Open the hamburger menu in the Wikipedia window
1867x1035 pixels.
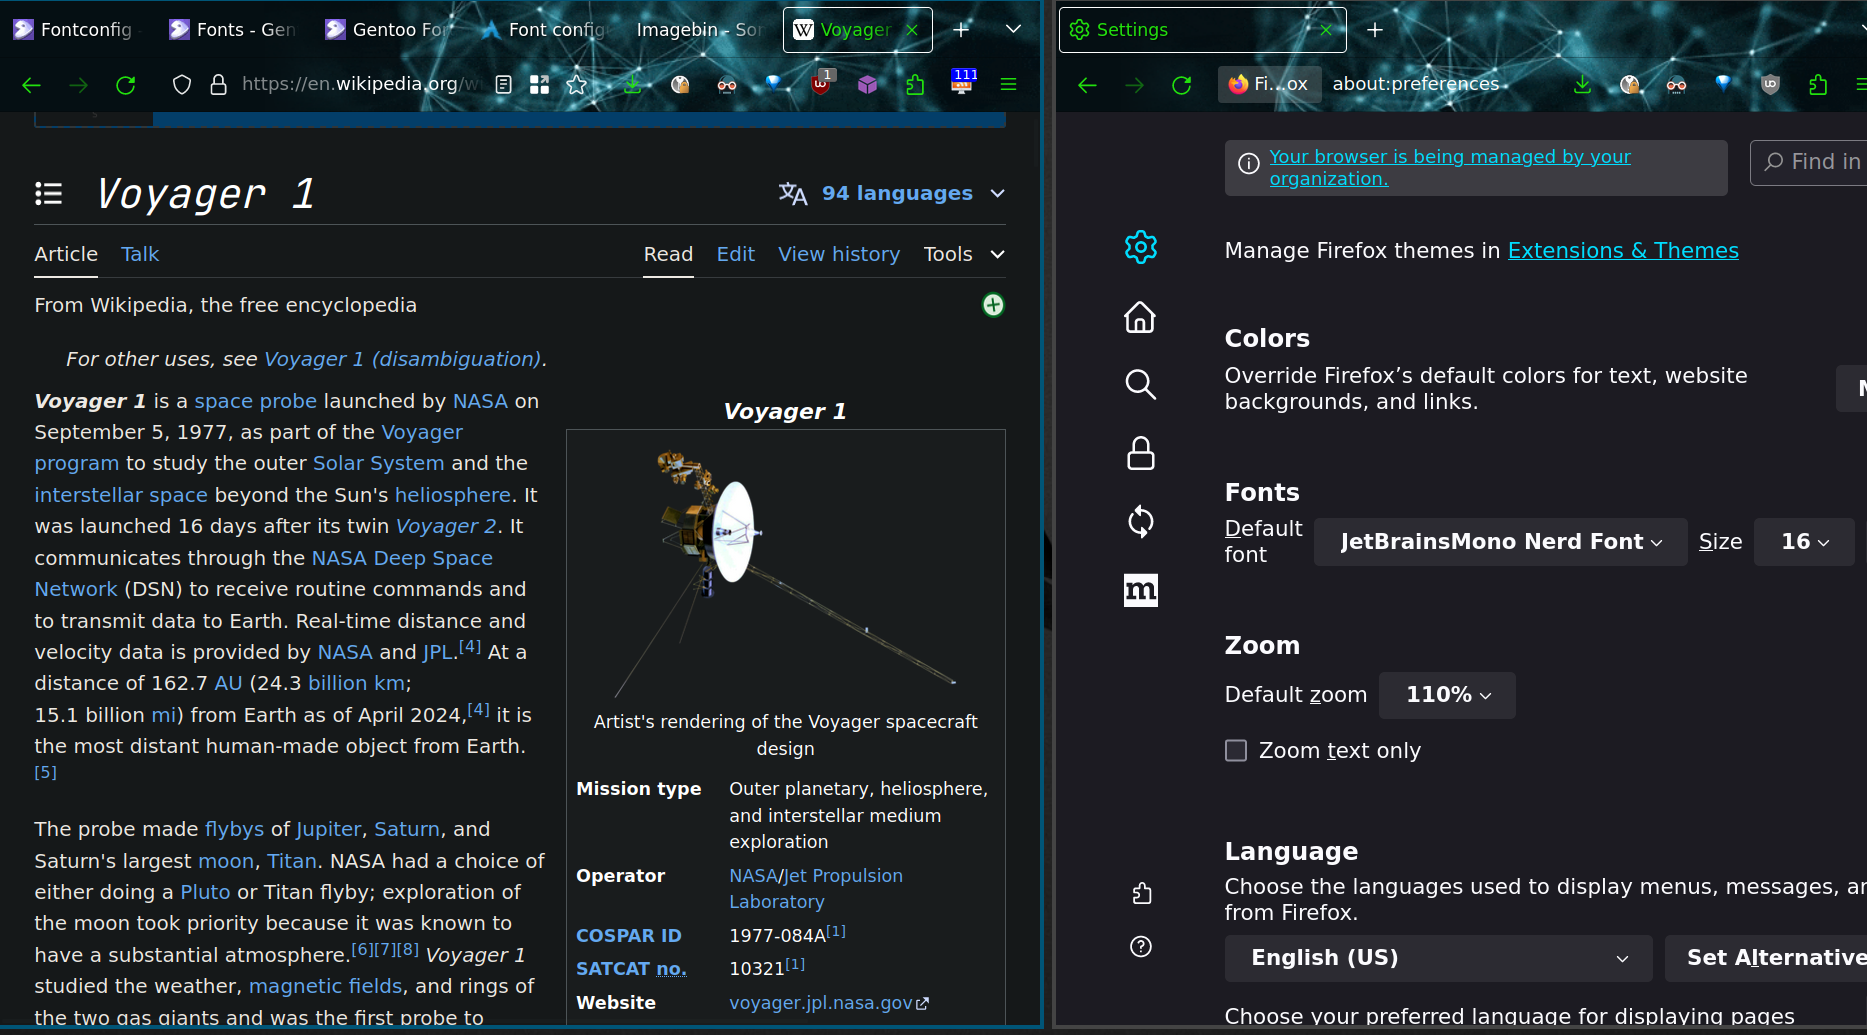1008,85
